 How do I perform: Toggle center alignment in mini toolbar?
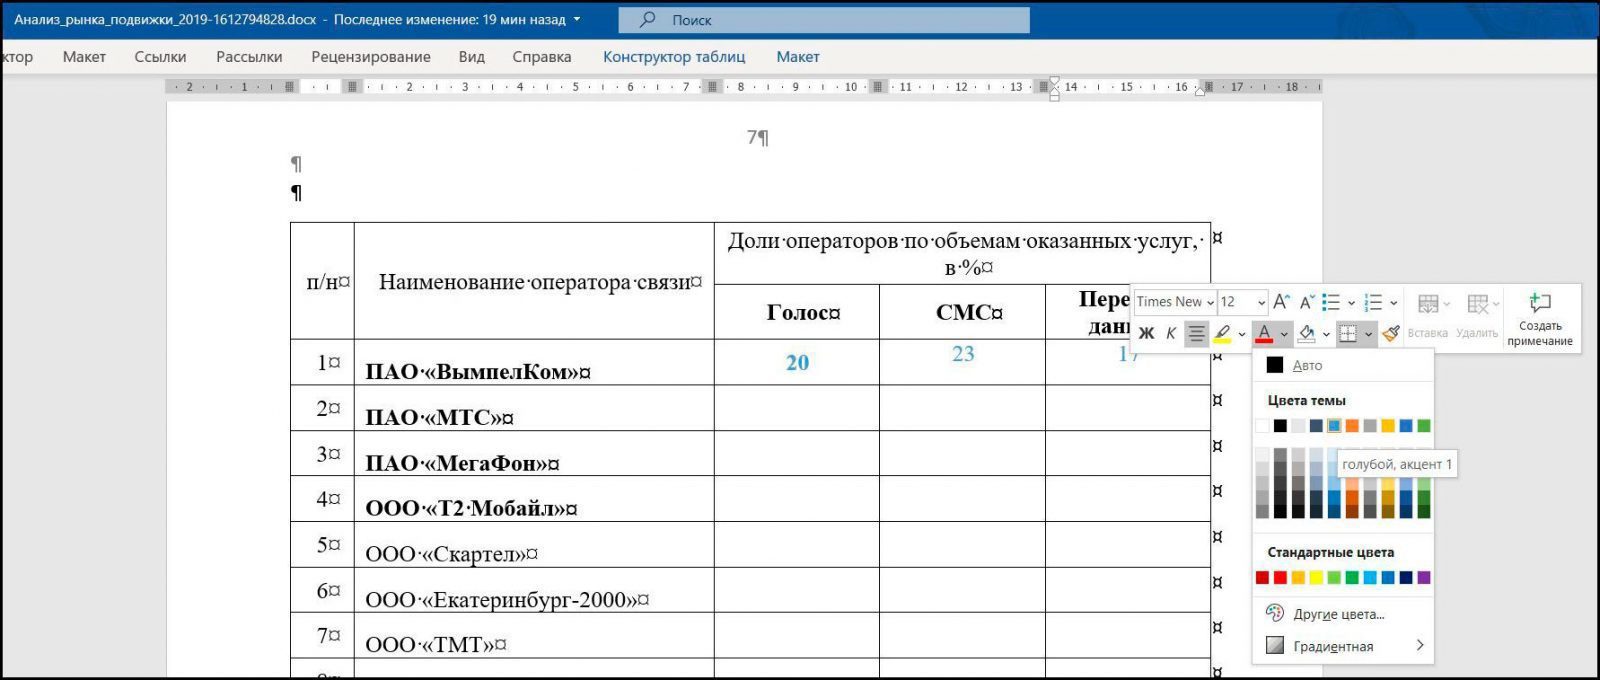coord(1196,334)
